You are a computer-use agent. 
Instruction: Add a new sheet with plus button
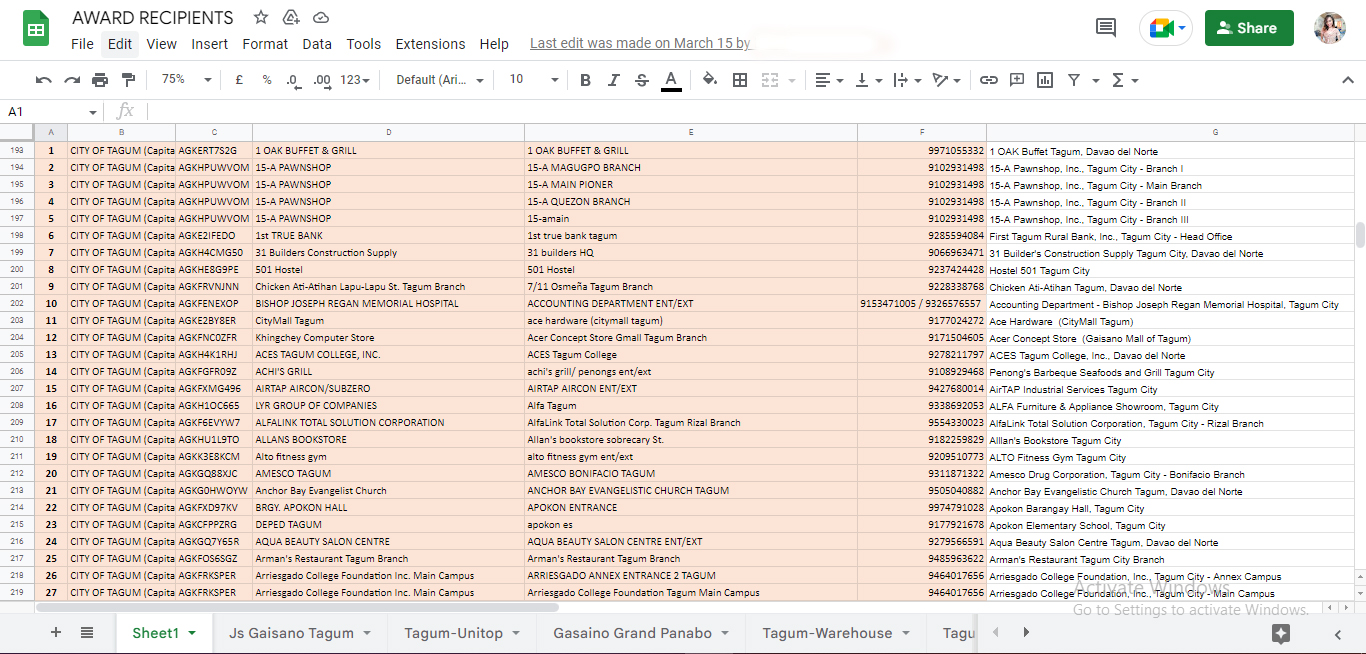pos(56,632)
